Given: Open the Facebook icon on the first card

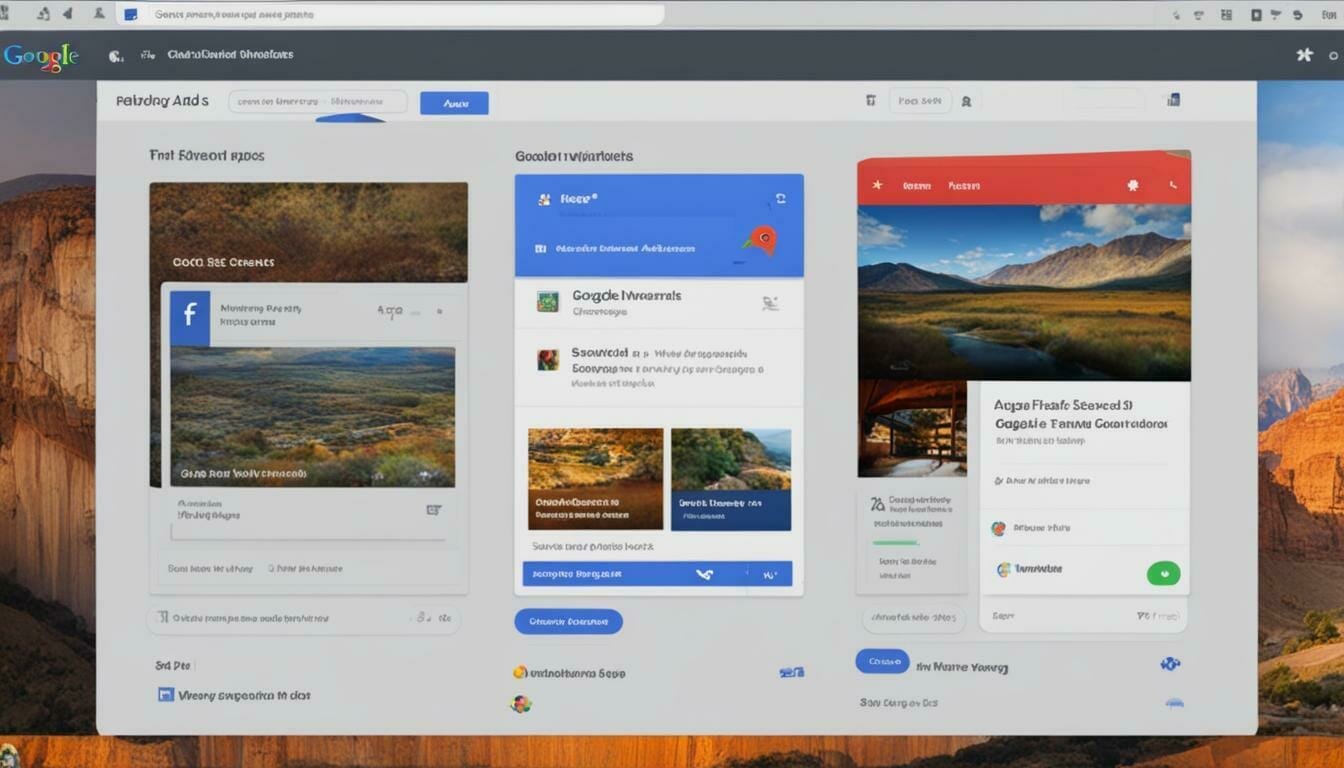Looking at the screenshot, I should click(x=189, y=315).
